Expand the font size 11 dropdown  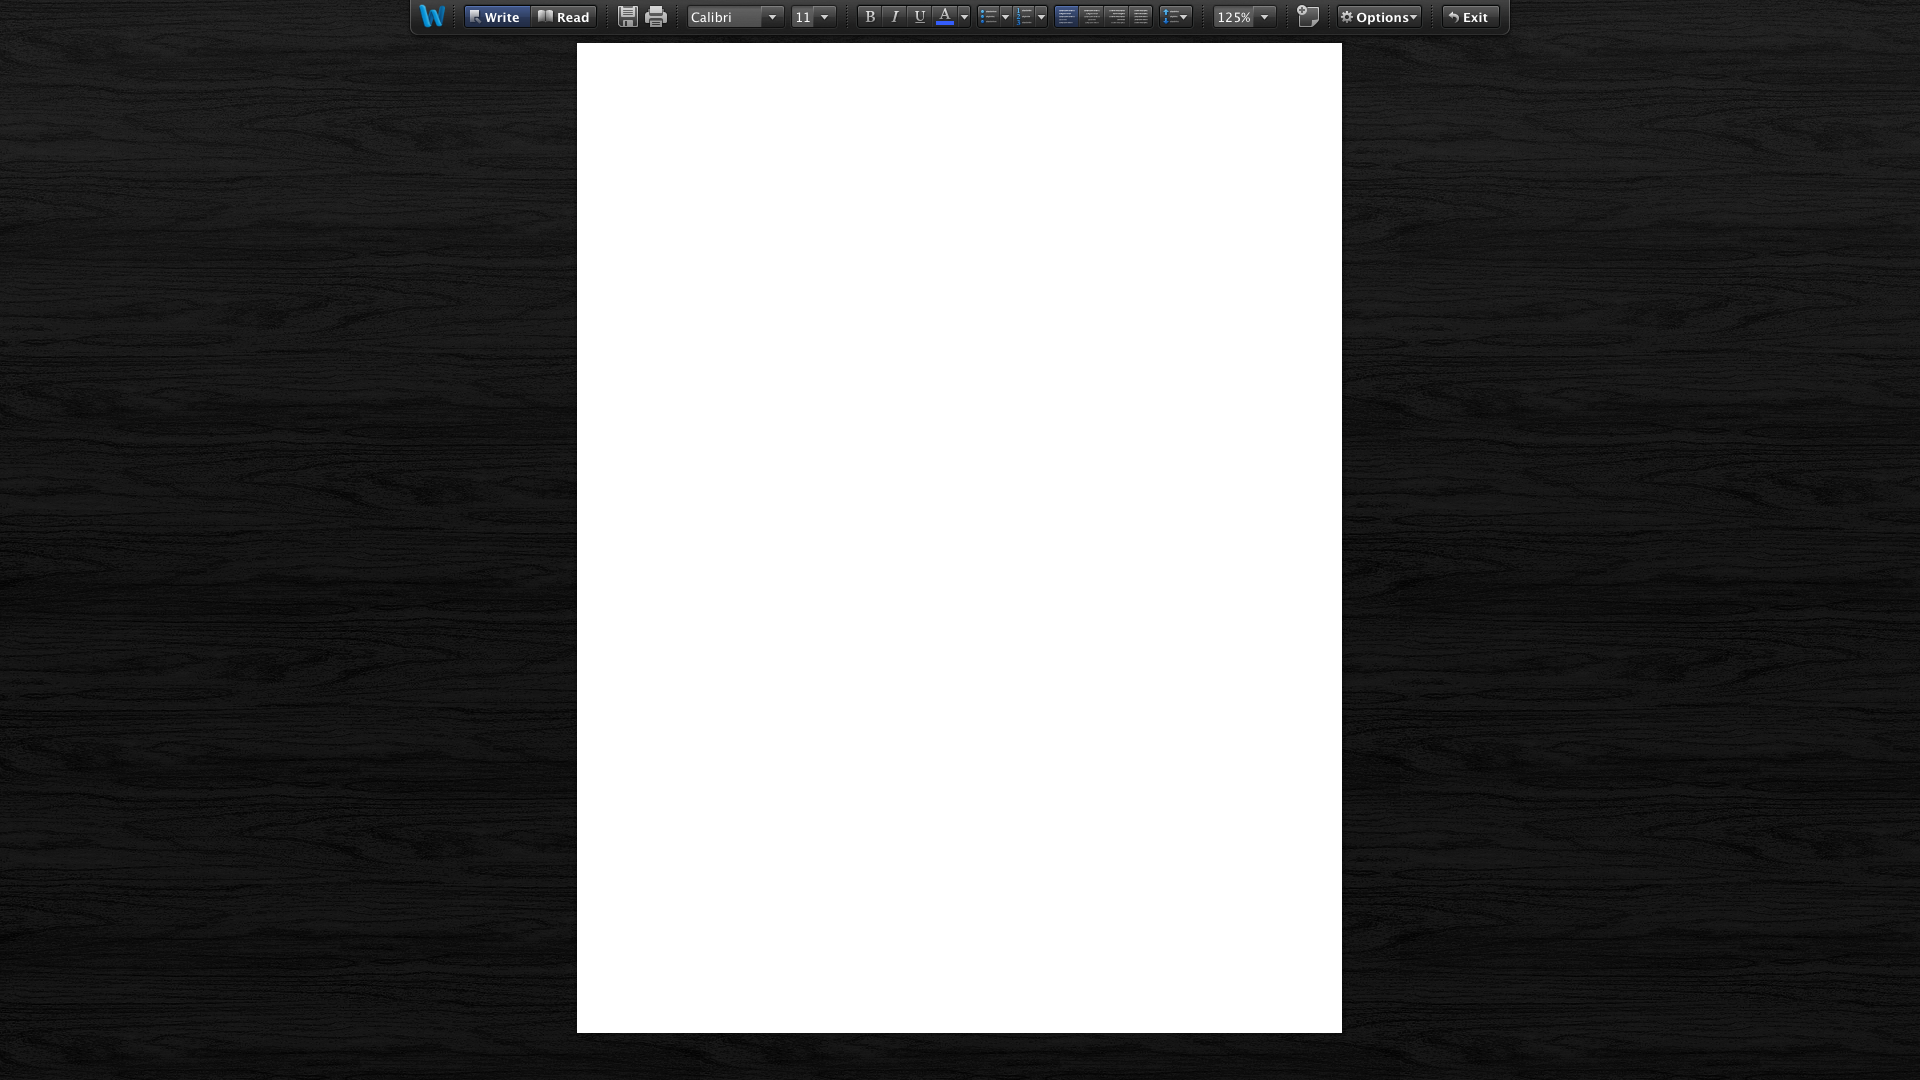click(x=824, y=17)
